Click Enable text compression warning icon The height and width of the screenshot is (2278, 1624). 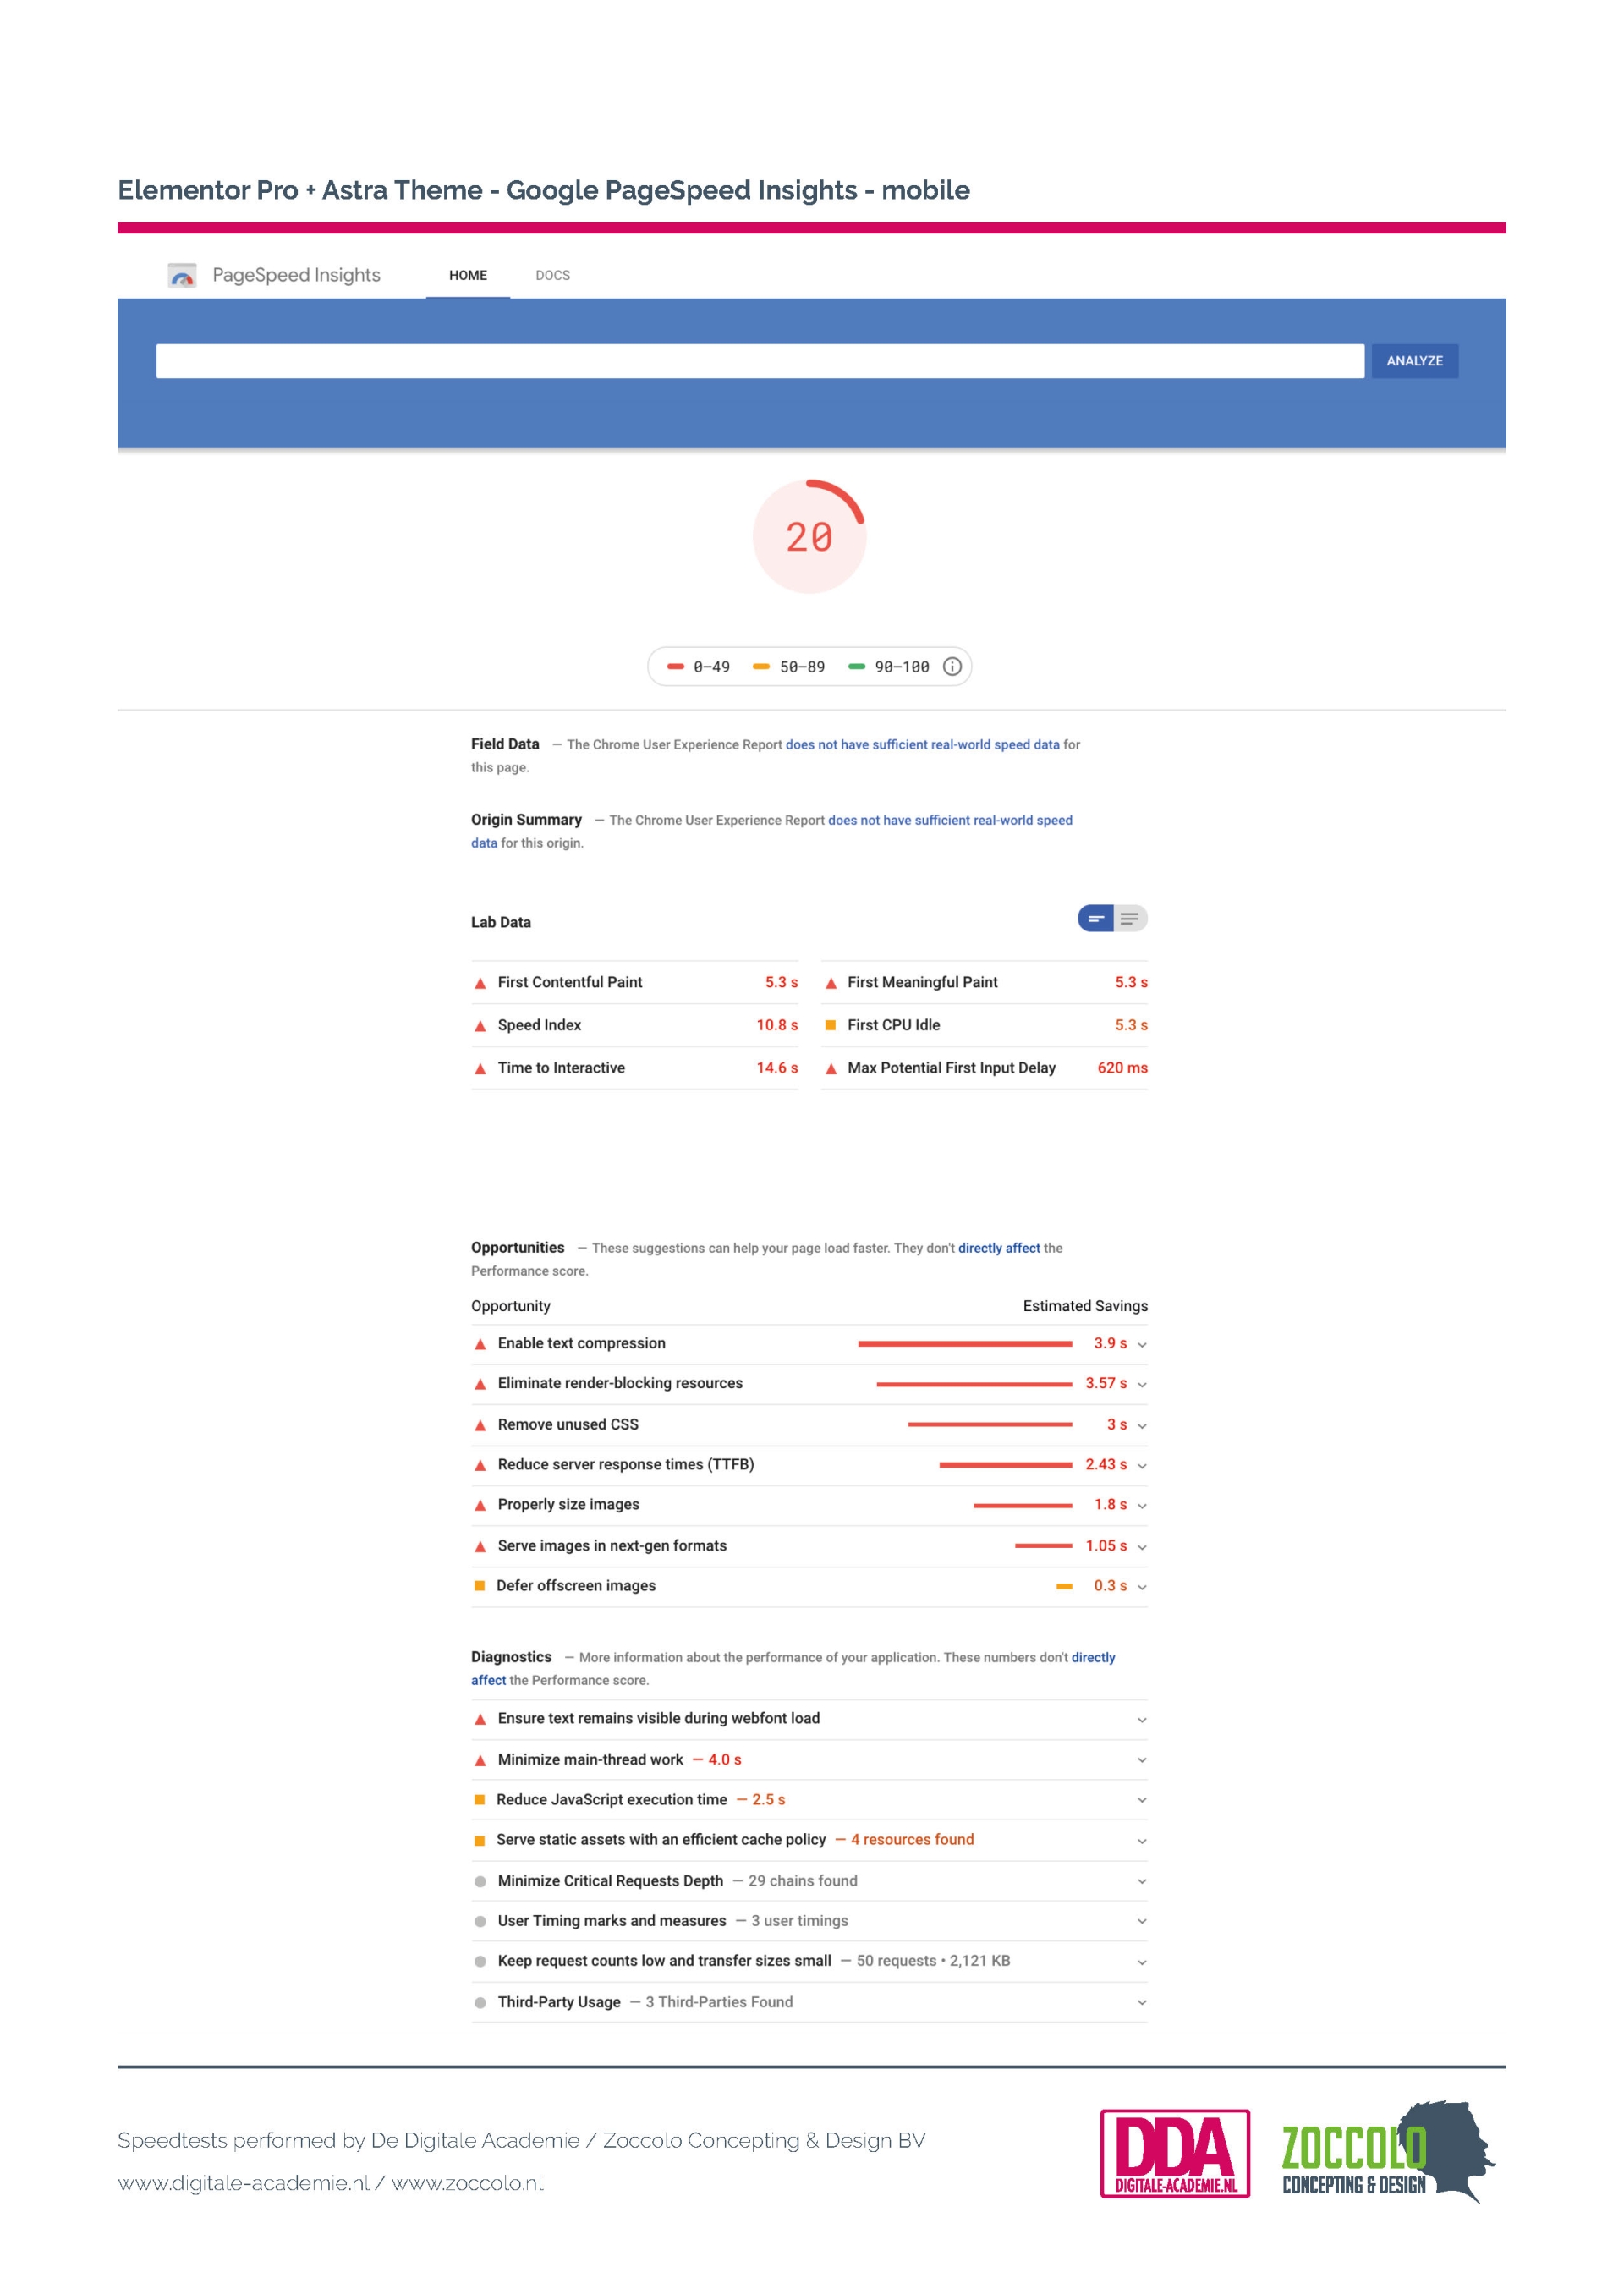[x=480, y=1344]
